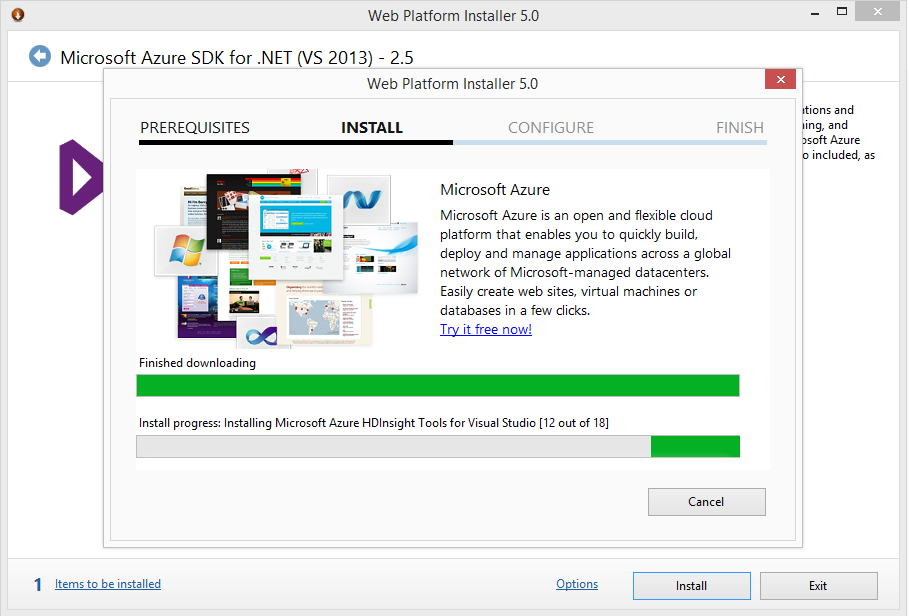This screenshot has width=909, height=616.
Task: Follow the Try it free now! link
Action: tap(486, 329)
